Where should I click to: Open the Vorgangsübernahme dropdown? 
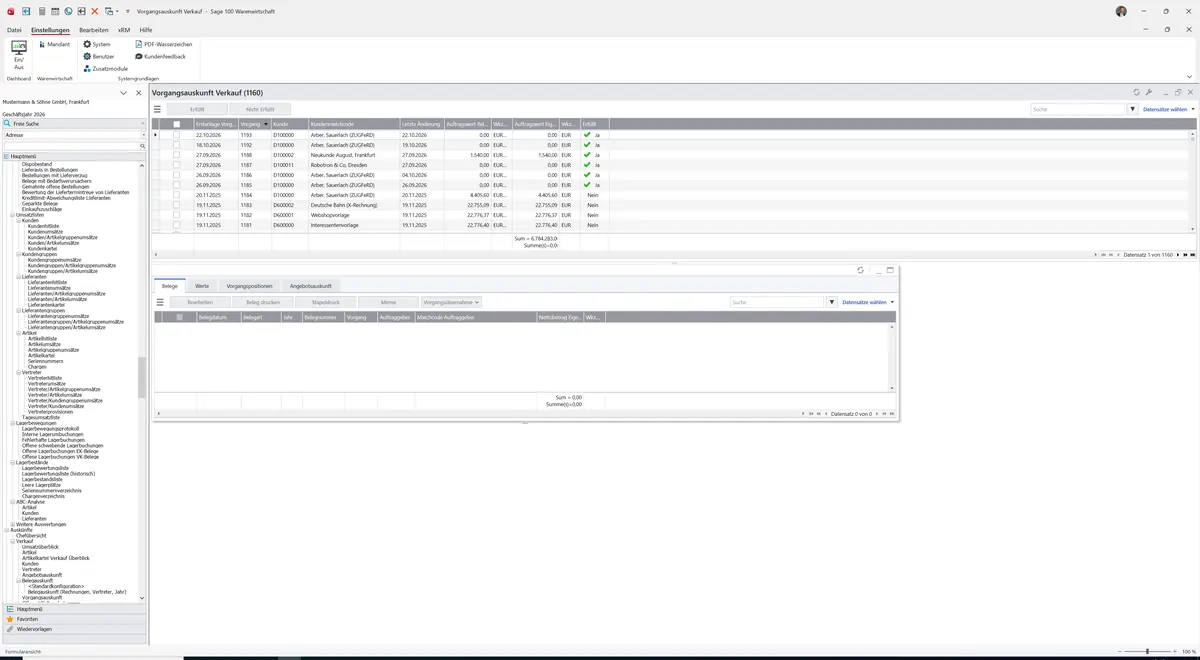coord(451,302)
